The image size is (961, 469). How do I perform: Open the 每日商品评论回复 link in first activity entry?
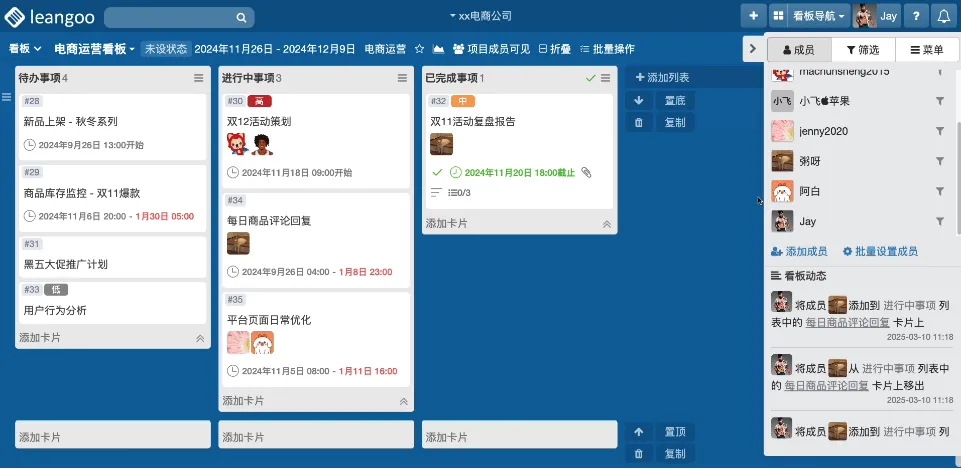click(x=847, y=322)
